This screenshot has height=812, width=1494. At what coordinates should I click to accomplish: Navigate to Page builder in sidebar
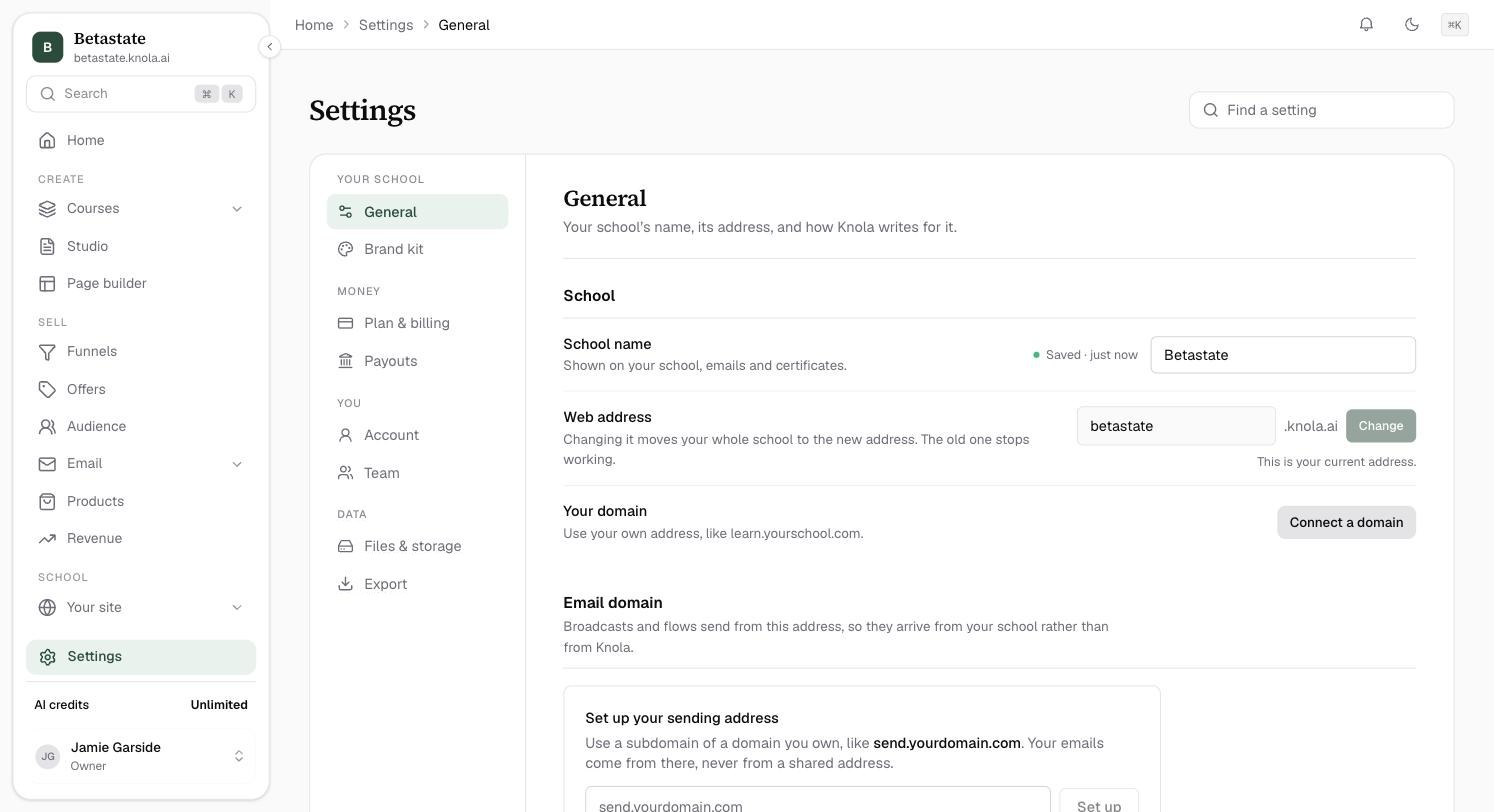click(x=141, y=284)
